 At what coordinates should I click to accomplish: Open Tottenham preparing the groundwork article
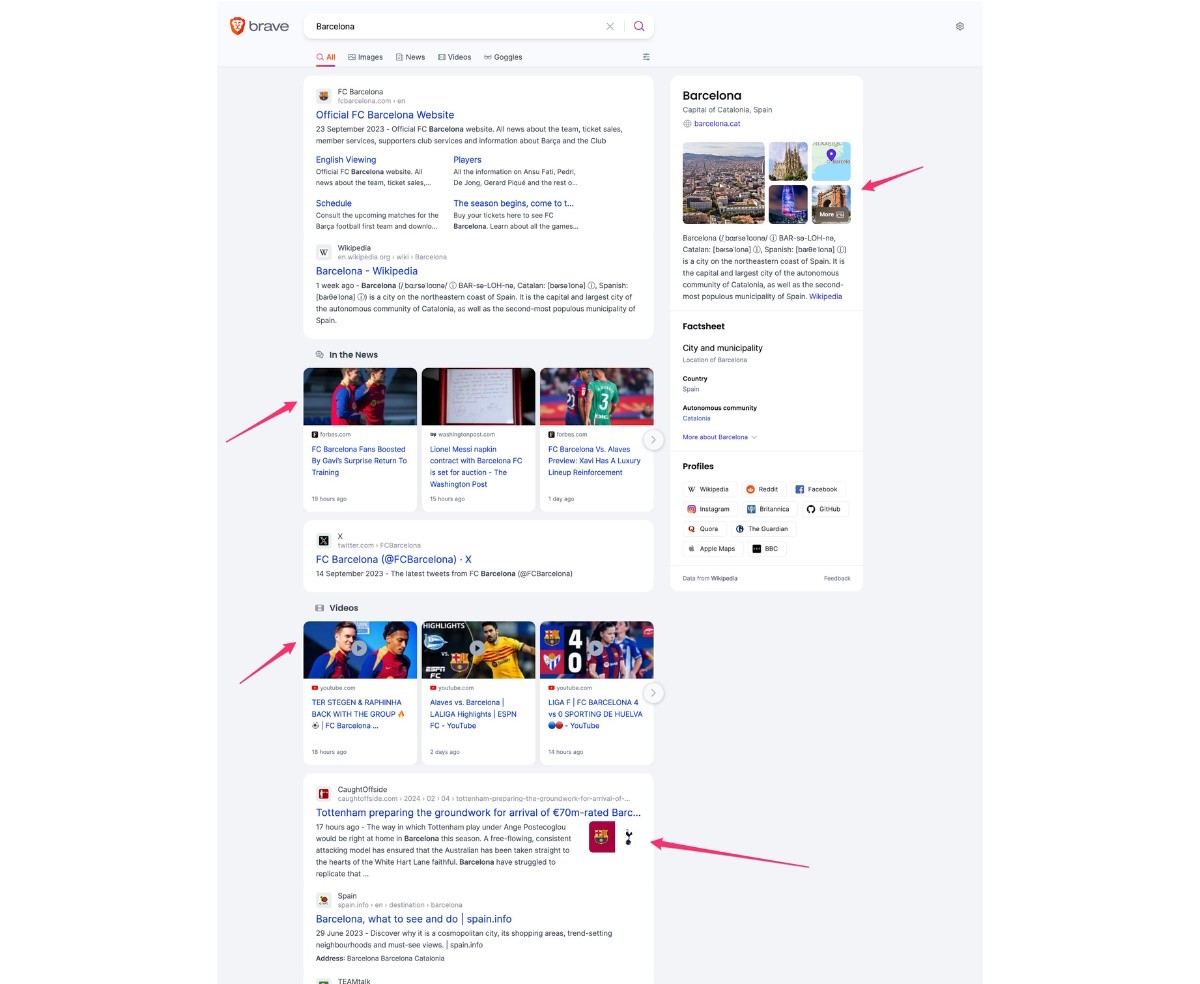[x=478, y=813]
